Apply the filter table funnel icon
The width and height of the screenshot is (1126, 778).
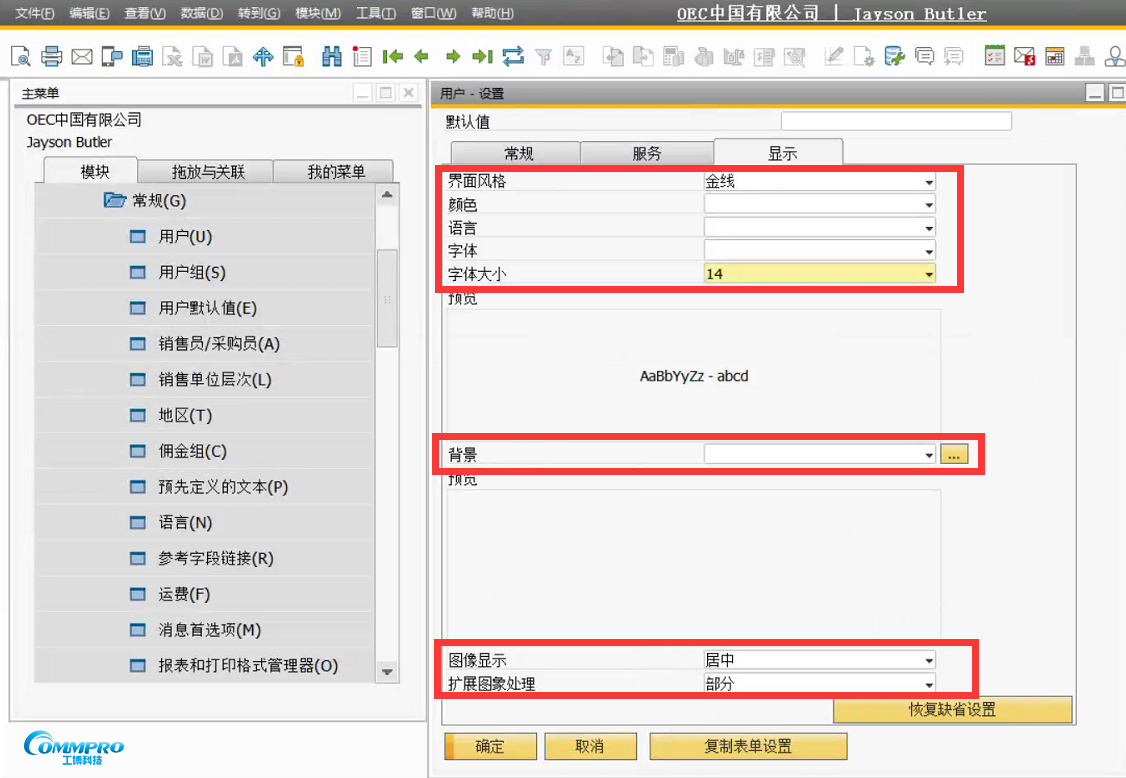click(543, 56)
